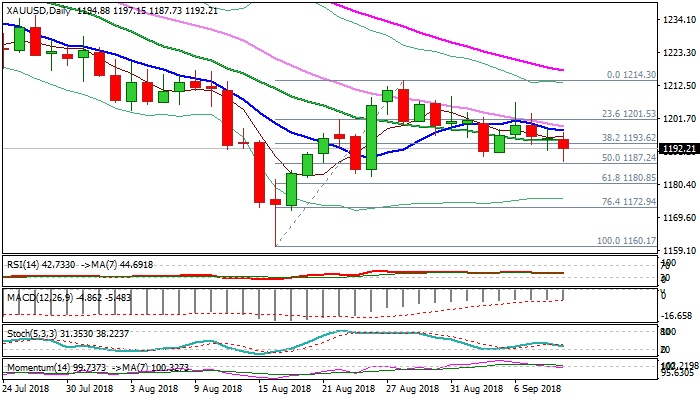Click the 27 Aug 2018 date label
Image resolution: width=700 pixels, height=400 pixels.
[x=410, y=392]
